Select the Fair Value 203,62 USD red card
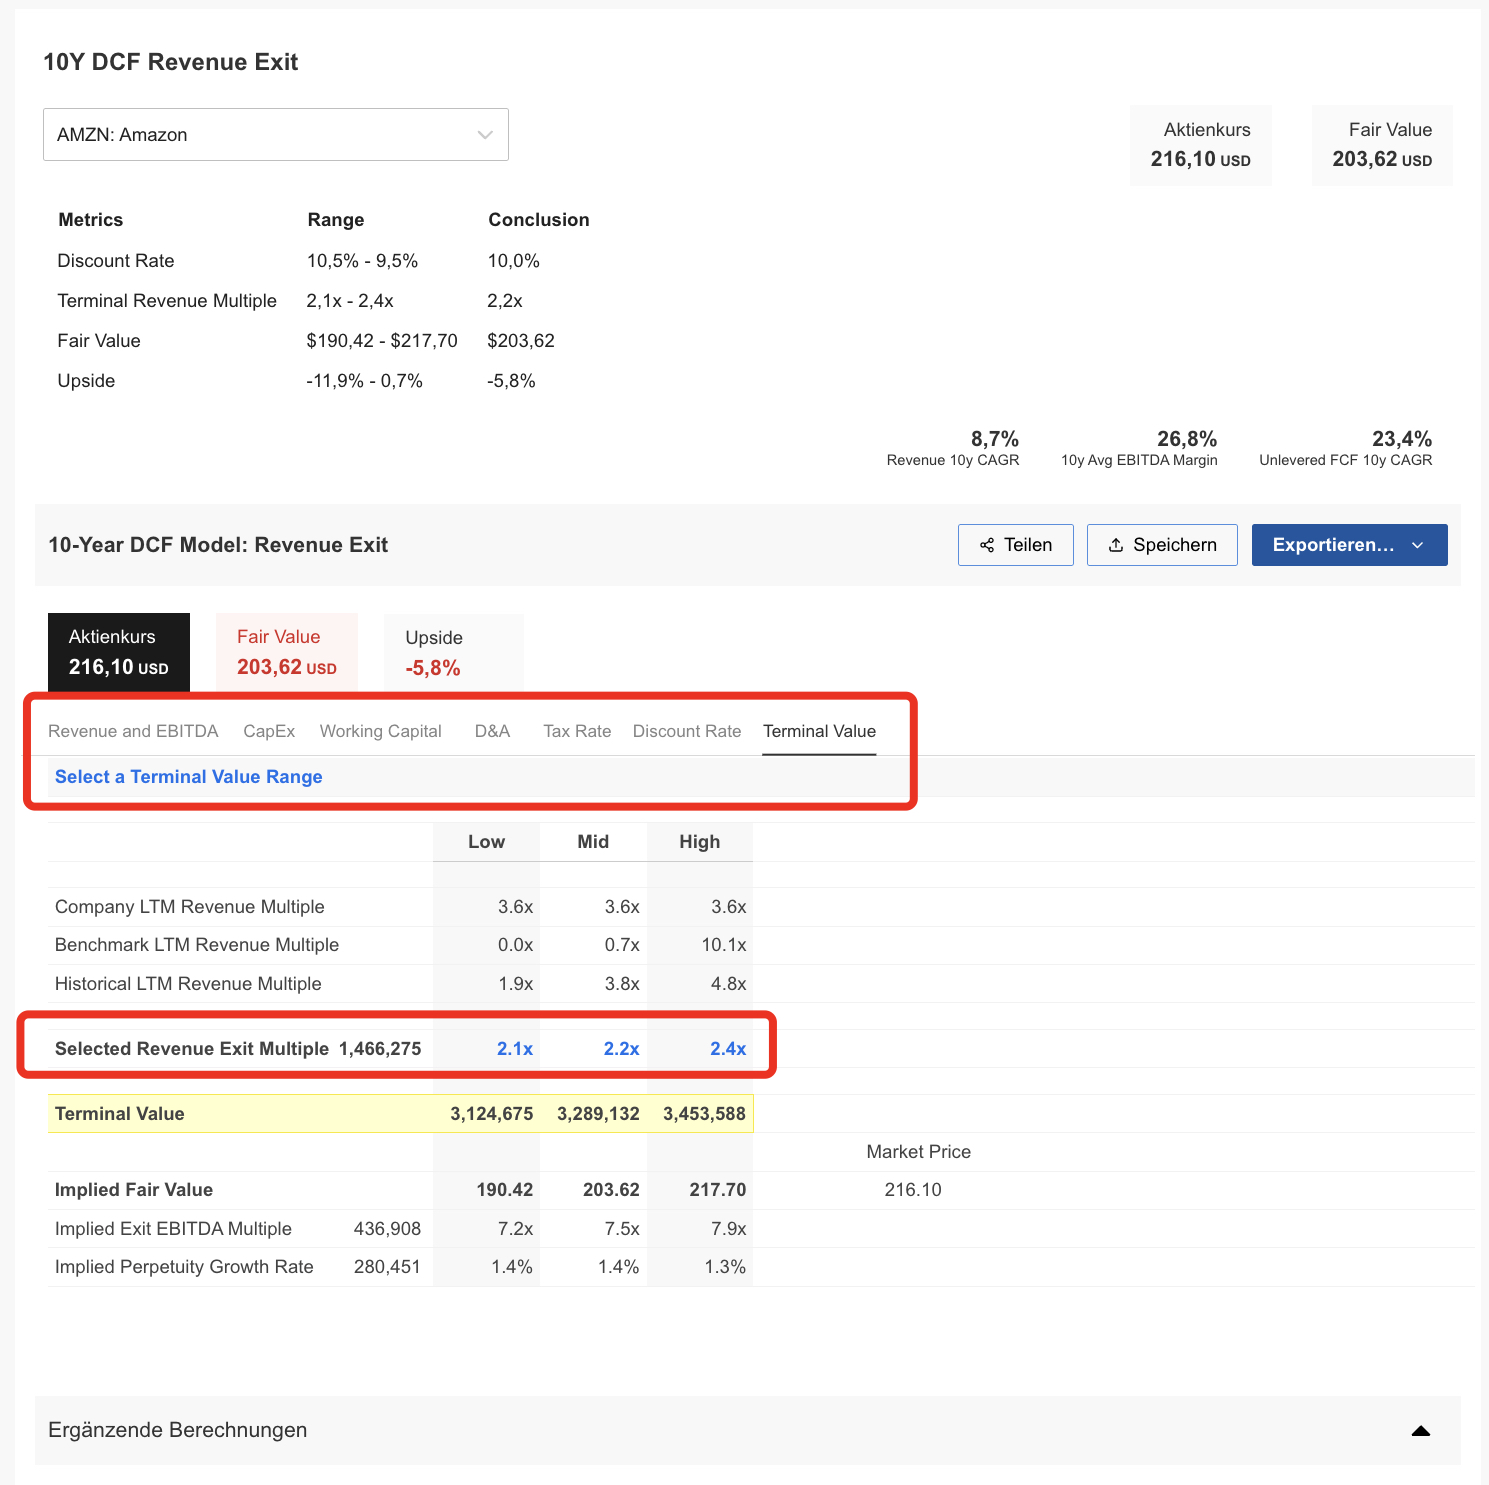This screenshot has height=1485, width=1489. click(287, 652)
